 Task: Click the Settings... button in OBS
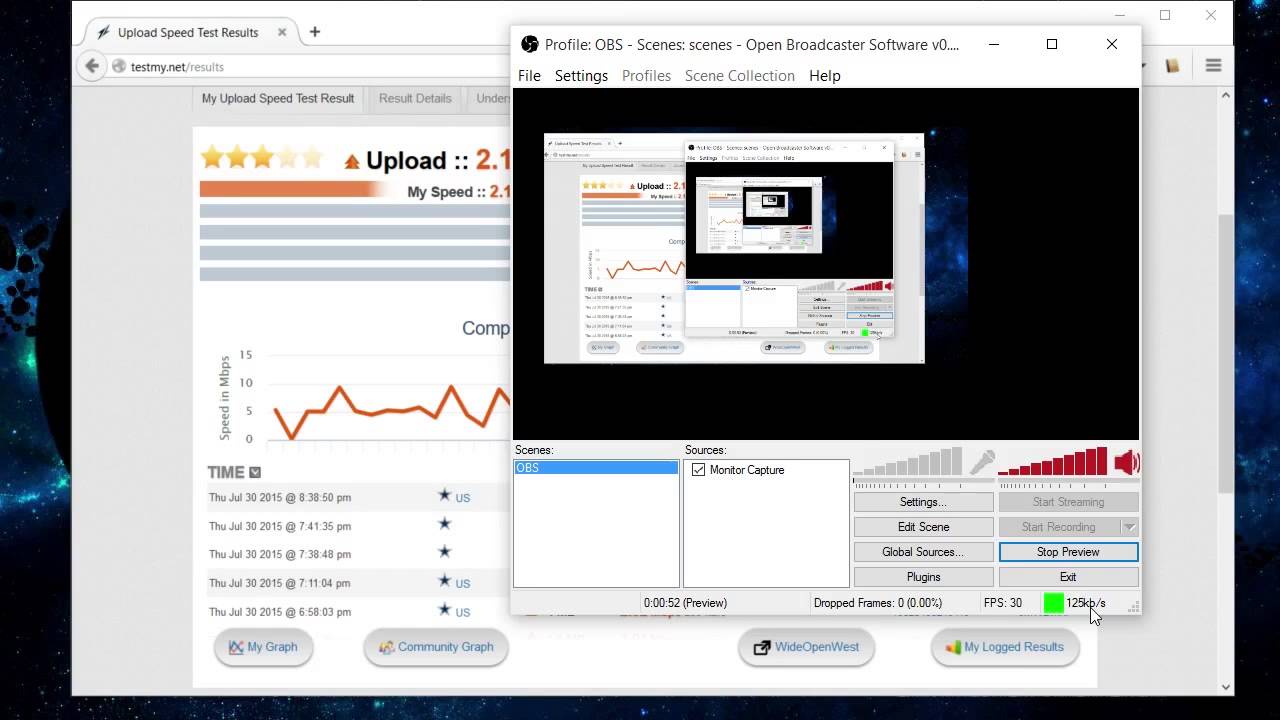point(923,502)
